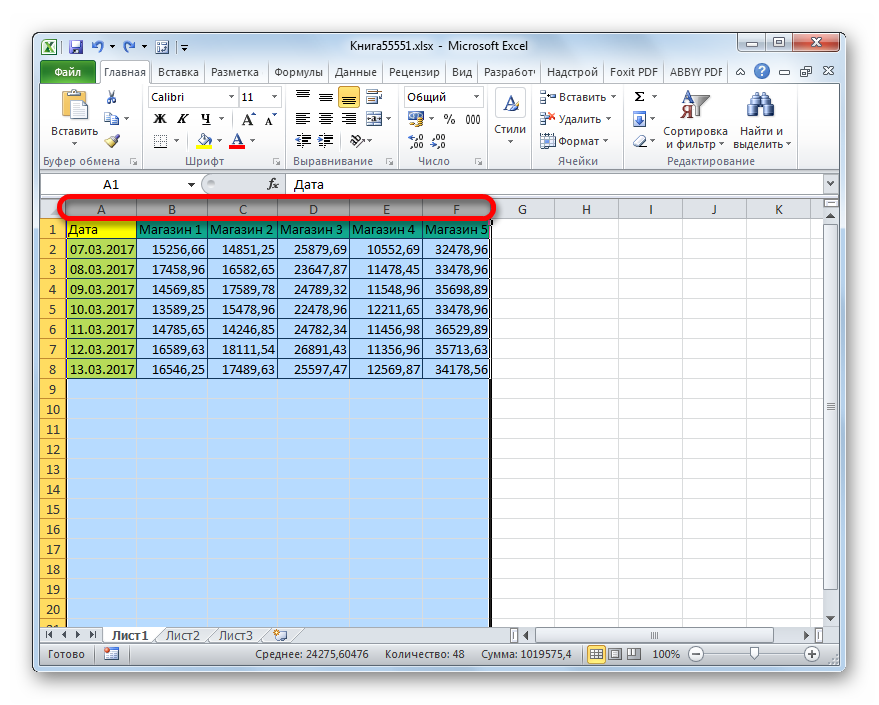Viewport: 879px width, 705px height.
Task: Click the Percent style icon
Action: [449, 119]
